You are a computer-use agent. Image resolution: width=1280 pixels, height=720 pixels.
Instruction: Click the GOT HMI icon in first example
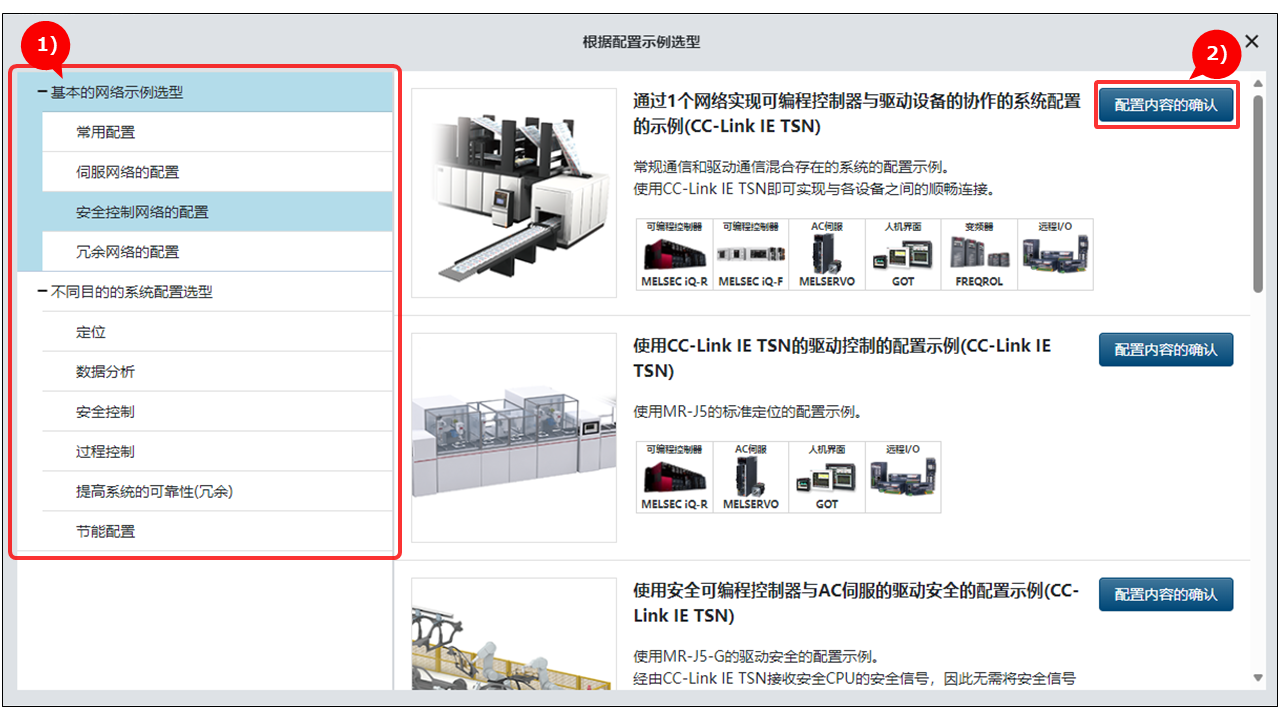click(903, 254)
